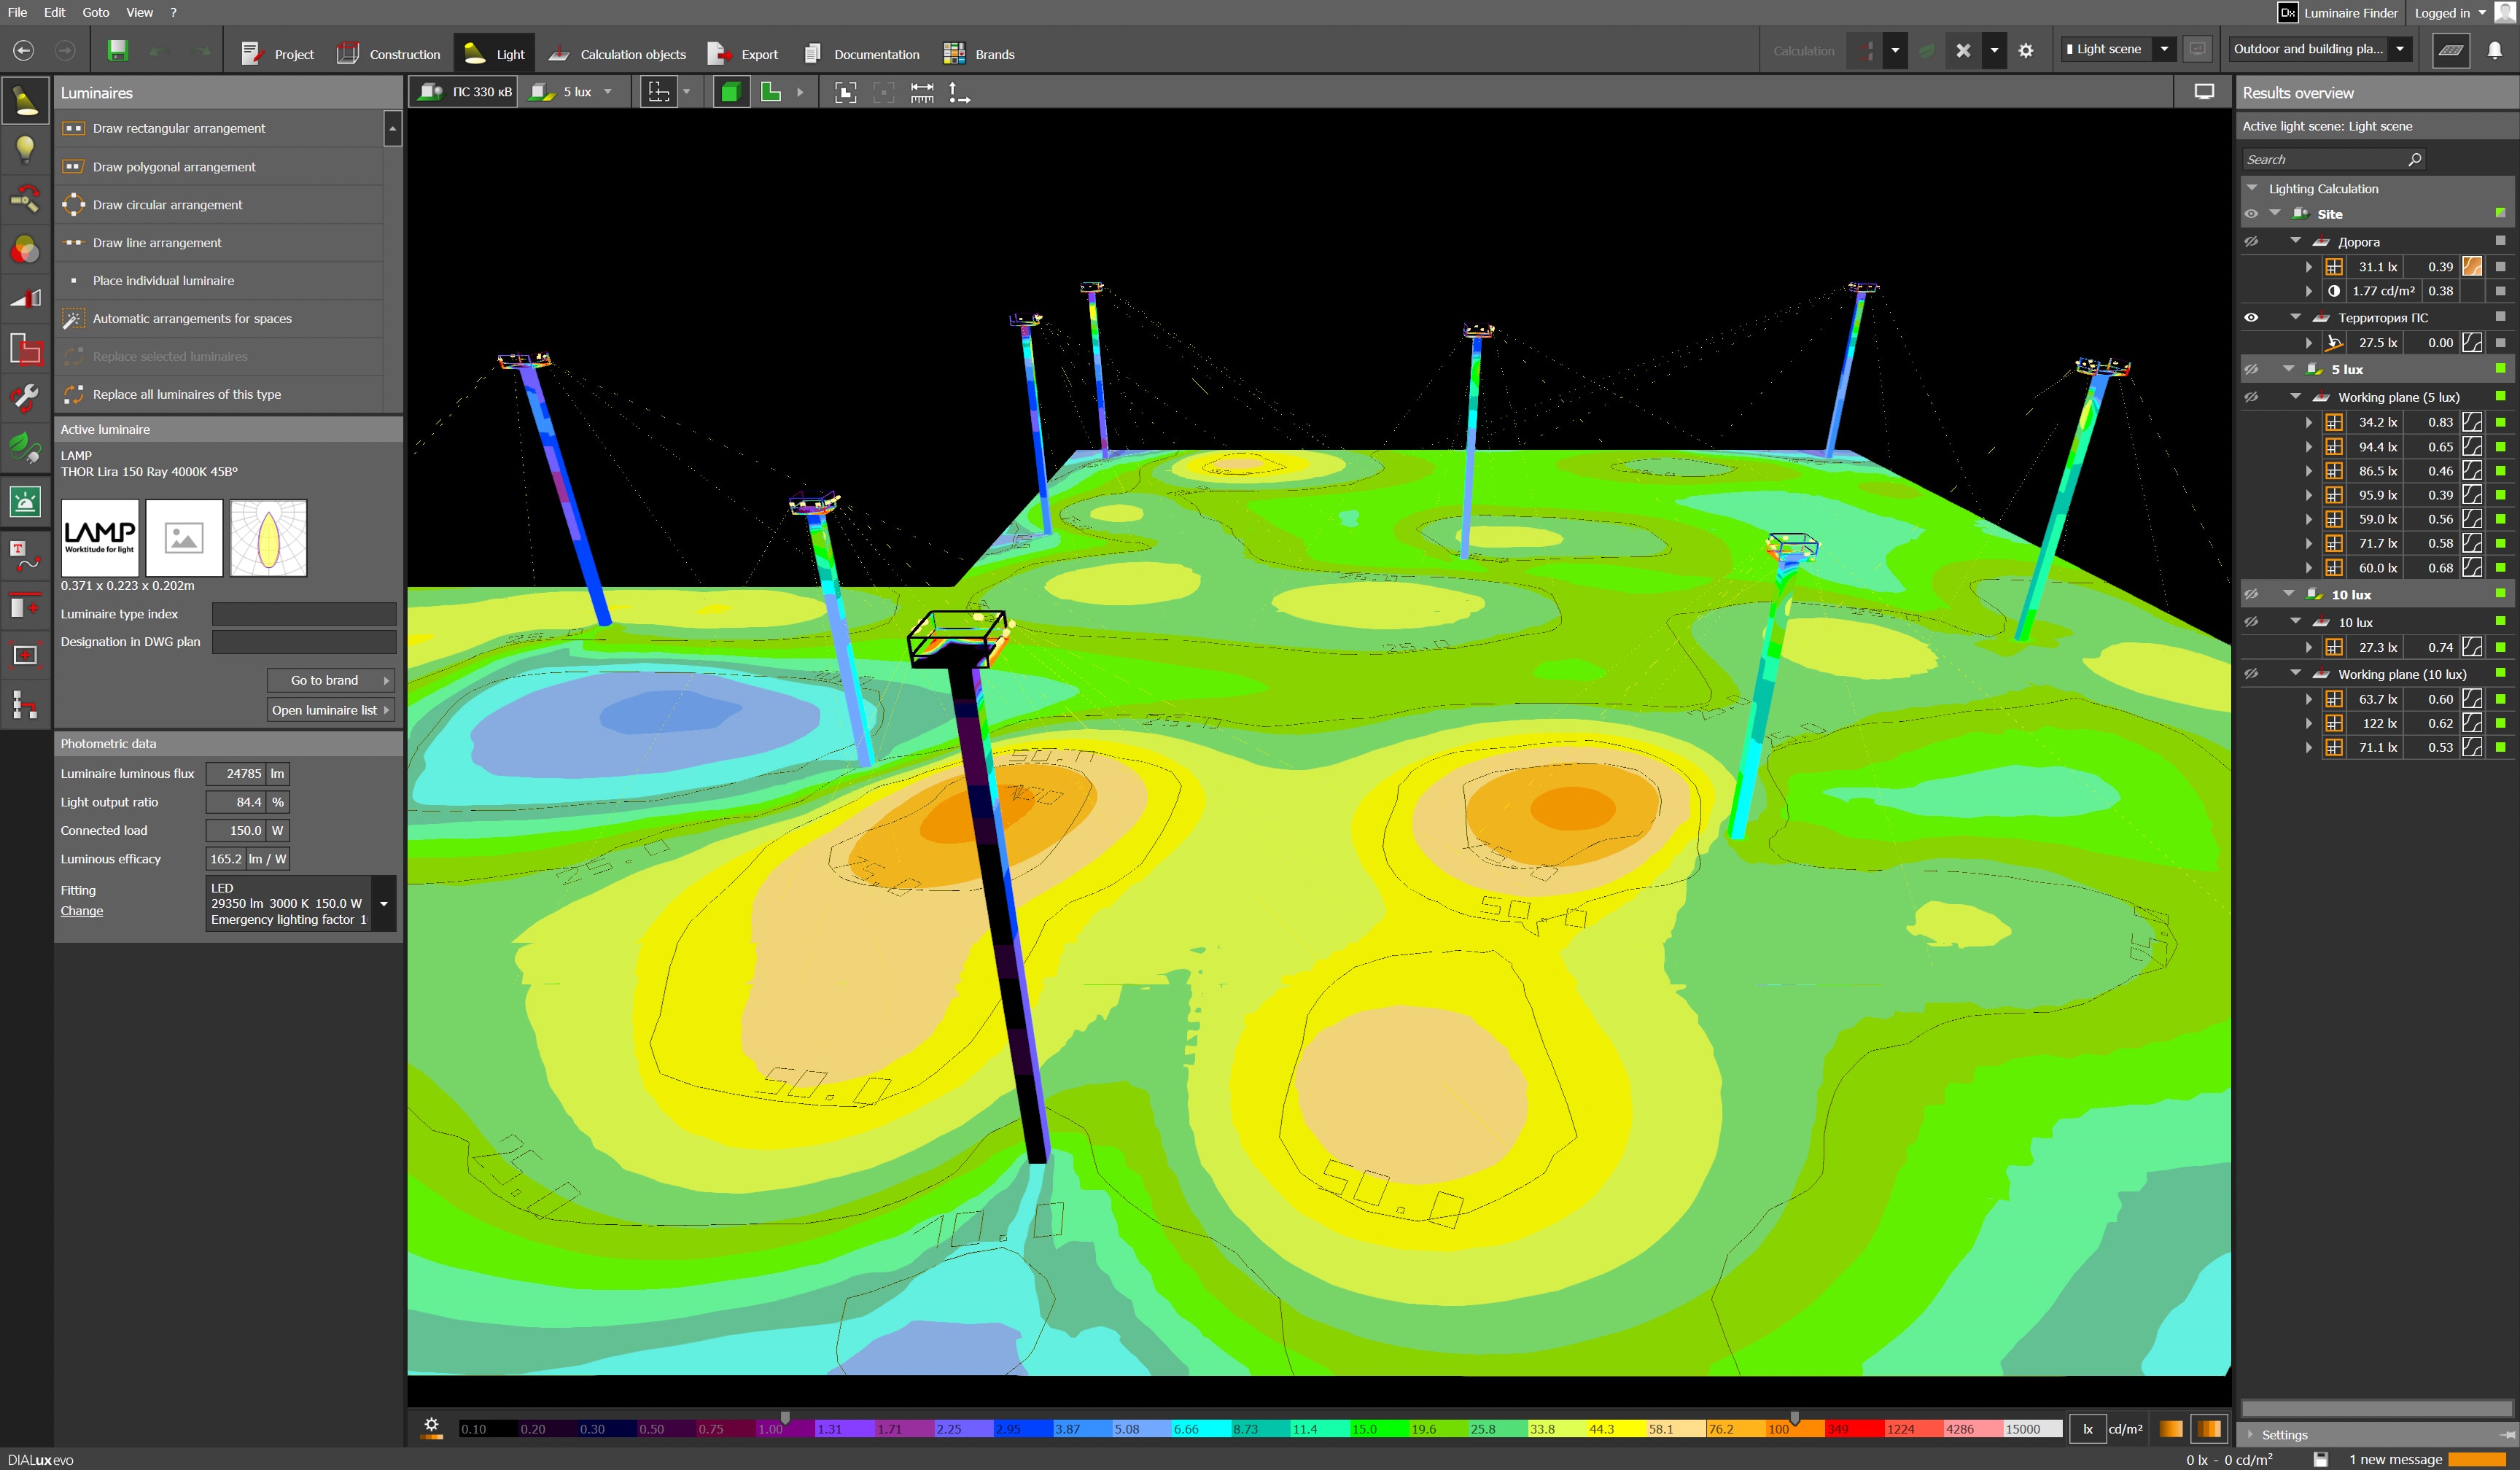Click the Change fitting link
The image size is (2520, 1470).
point(82,911)
